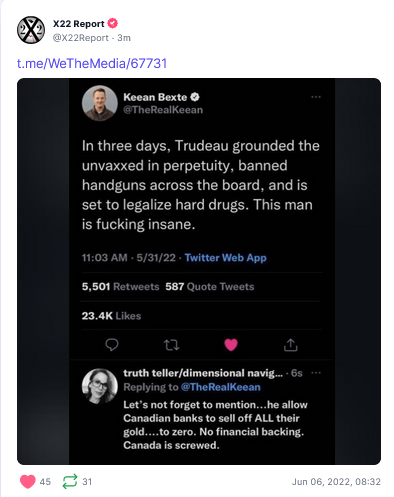The image size is (394, 497).
Task: Click the white verified badge beside Keean Bexte
Action: pos(195,97)
